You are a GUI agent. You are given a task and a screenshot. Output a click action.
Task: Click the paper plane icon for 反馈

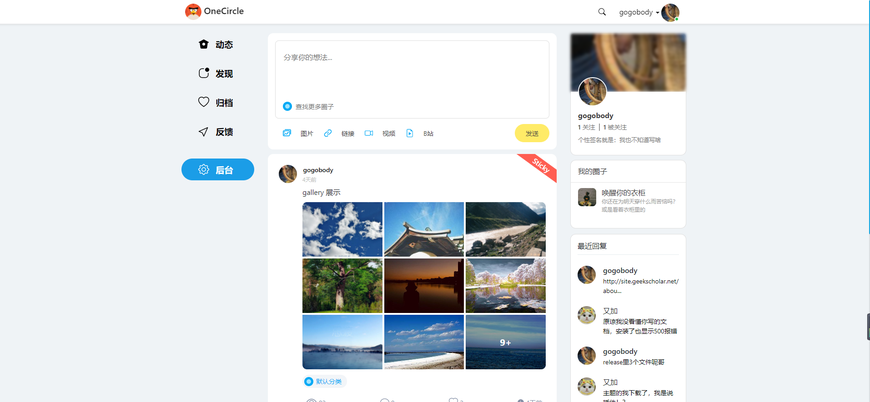(x=204, y=132)
